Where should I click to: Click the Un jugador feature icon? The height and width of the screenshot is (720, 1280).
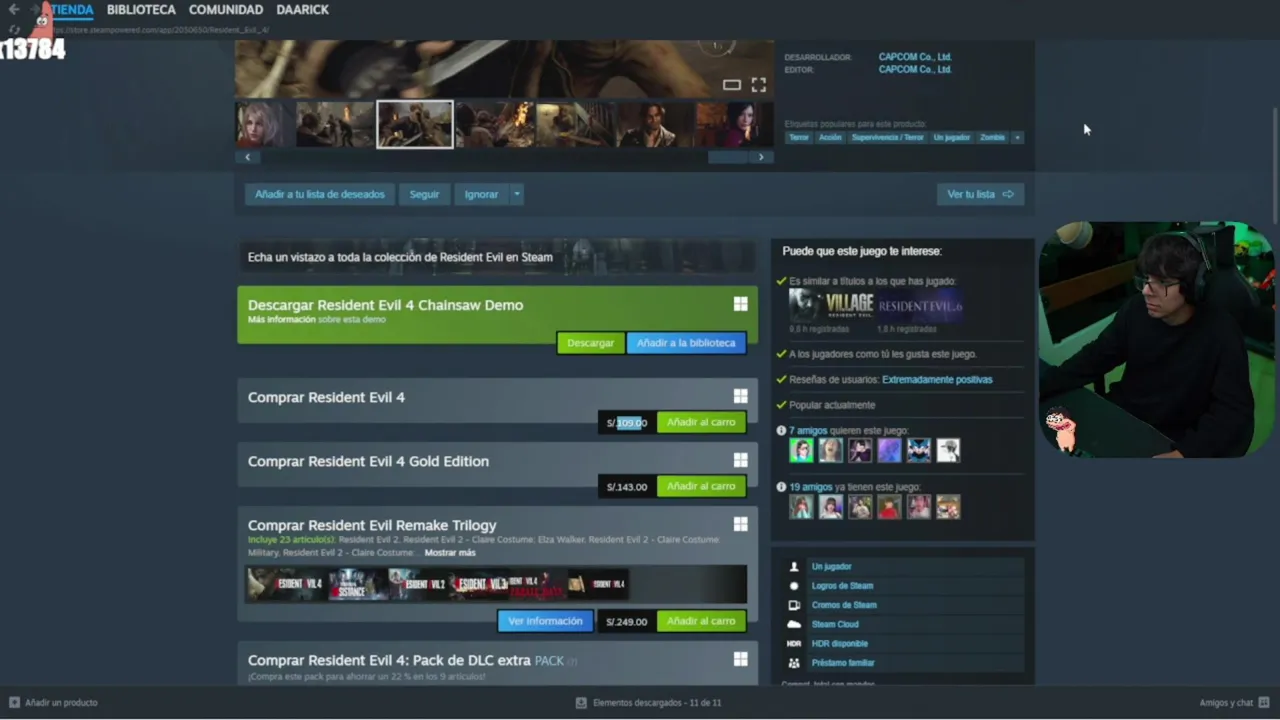(794, 567)
